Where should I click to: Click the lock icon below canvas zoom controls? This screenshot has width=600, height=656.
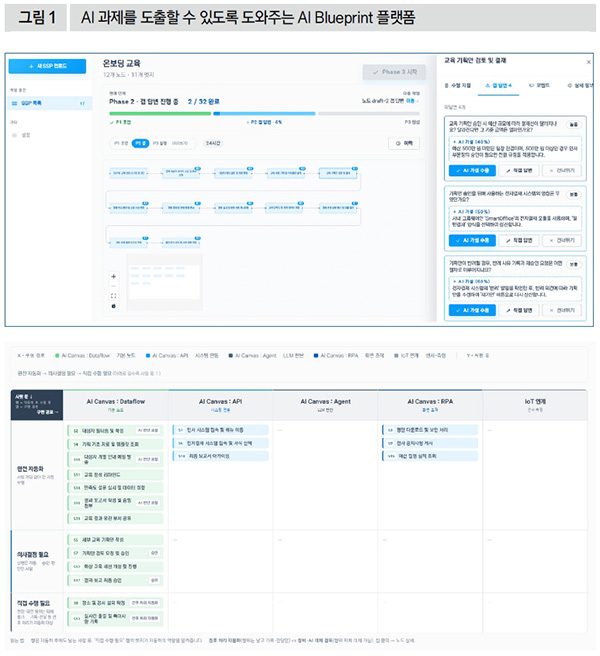point(113,306)
